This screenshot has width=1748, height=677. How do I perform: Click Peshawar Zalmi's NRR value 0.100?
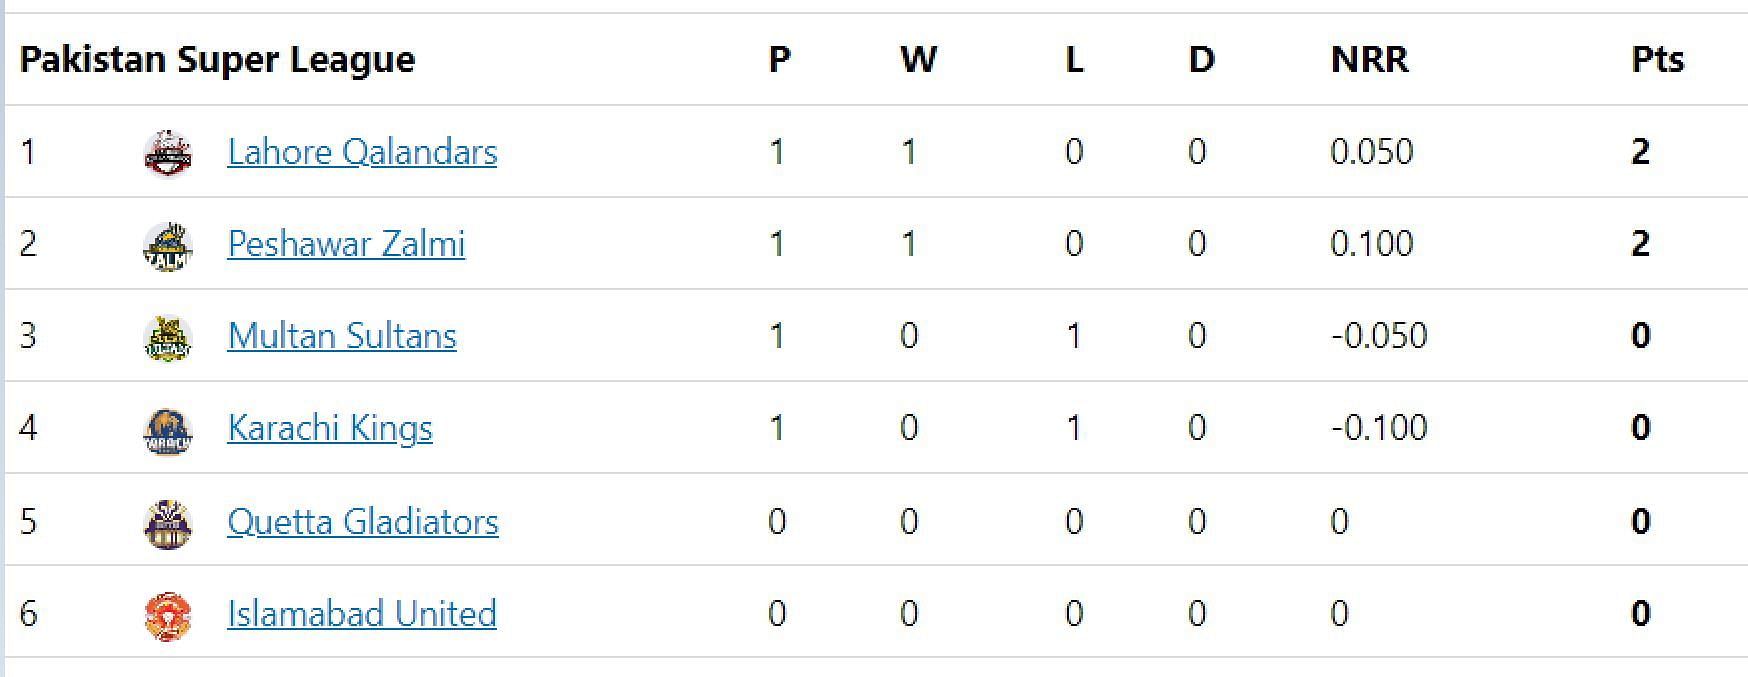(1372, 244)
